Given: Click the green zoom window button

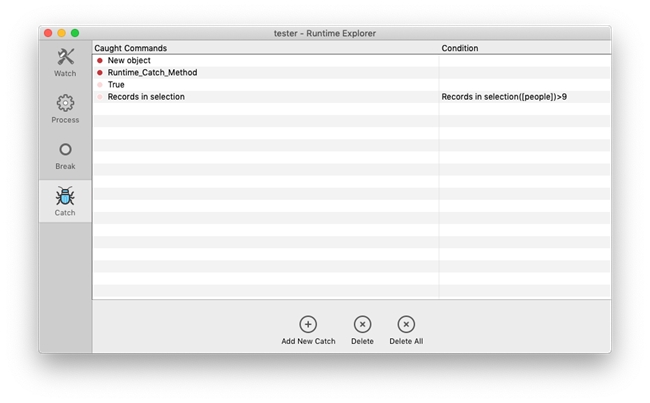Looking at the screenshot, I should tap(74, 33).
